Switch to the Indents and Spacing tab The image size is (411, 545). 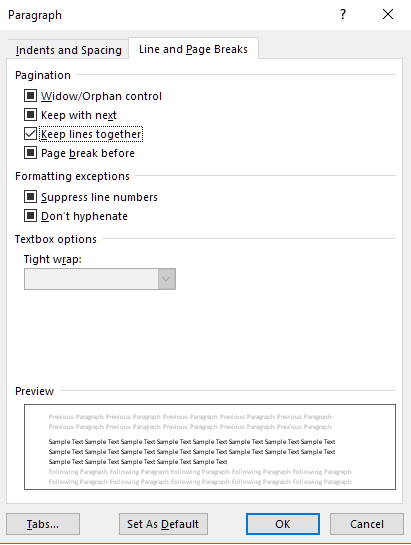[68, 50]
